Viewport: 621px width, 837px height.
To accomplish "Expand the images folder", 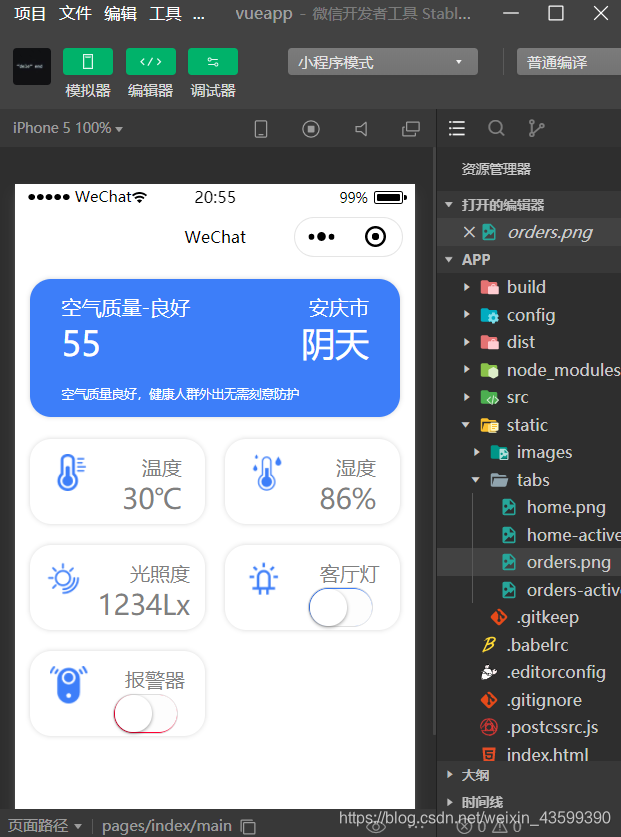I will pos(476,452).
